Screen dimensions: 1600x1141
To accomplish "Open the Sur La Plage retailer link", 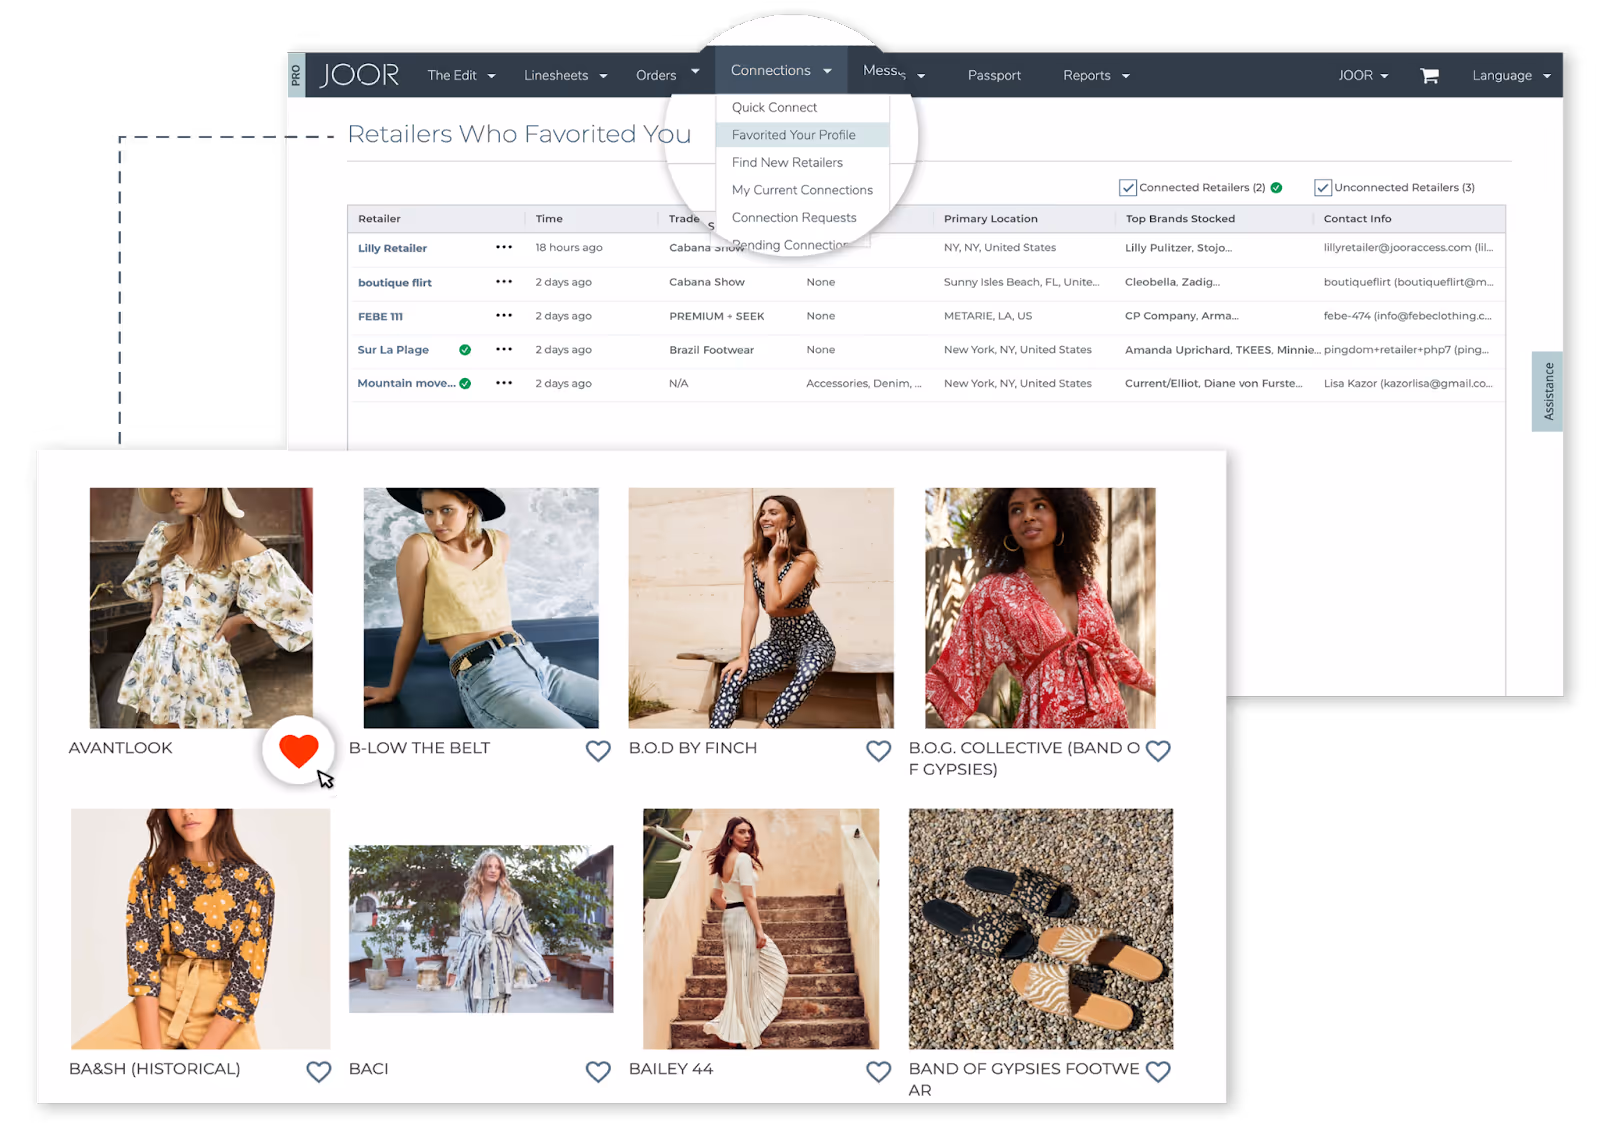I will point(393,350).
